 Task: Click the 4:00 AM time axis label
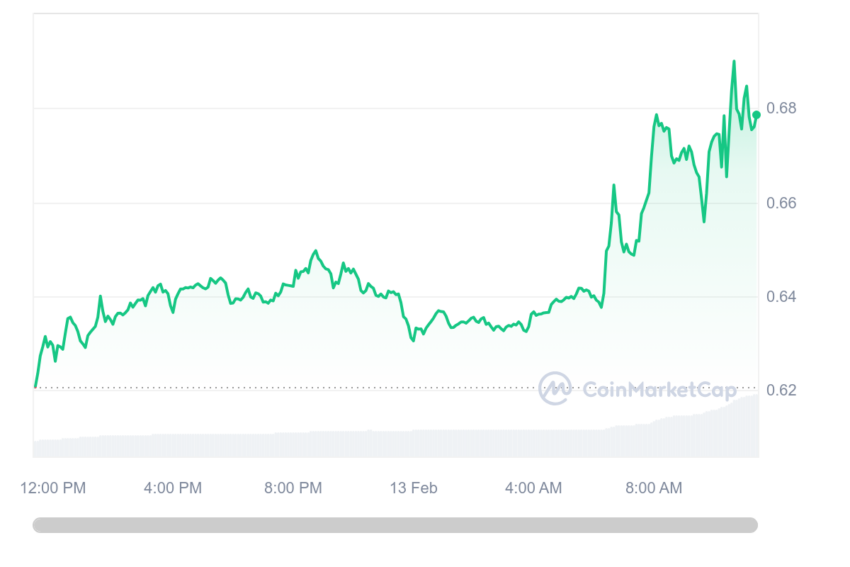(x=533, y=488)
